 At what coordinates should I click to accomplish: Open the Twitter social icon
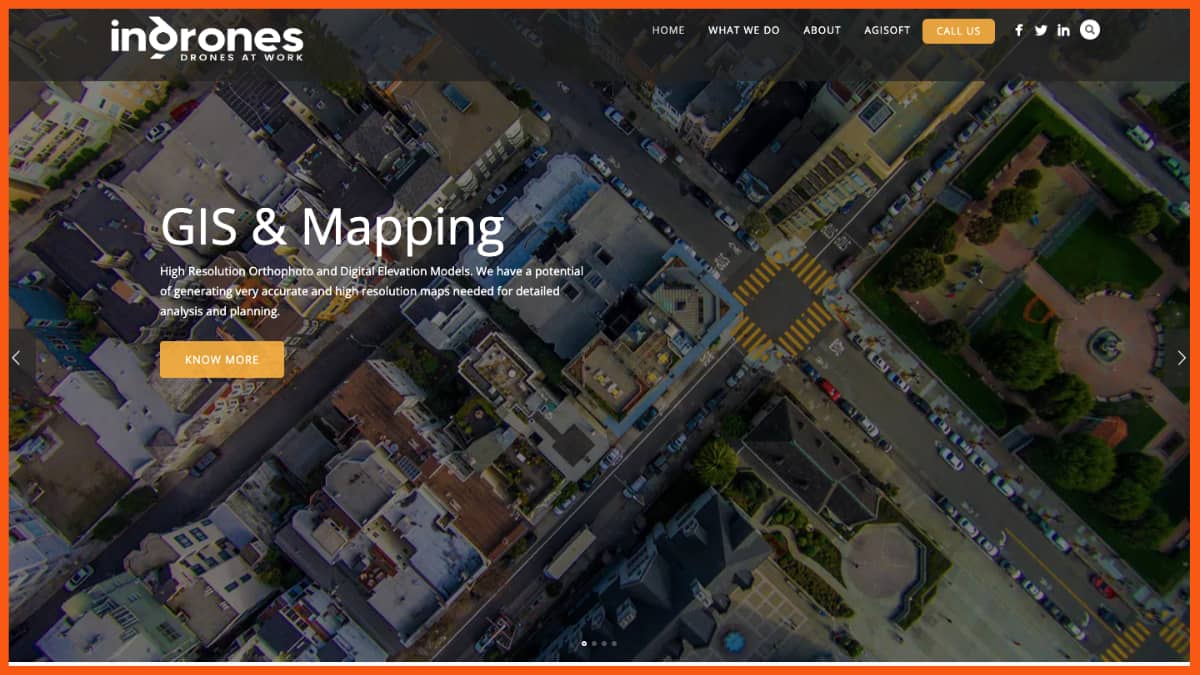(x=1041, y=30)
